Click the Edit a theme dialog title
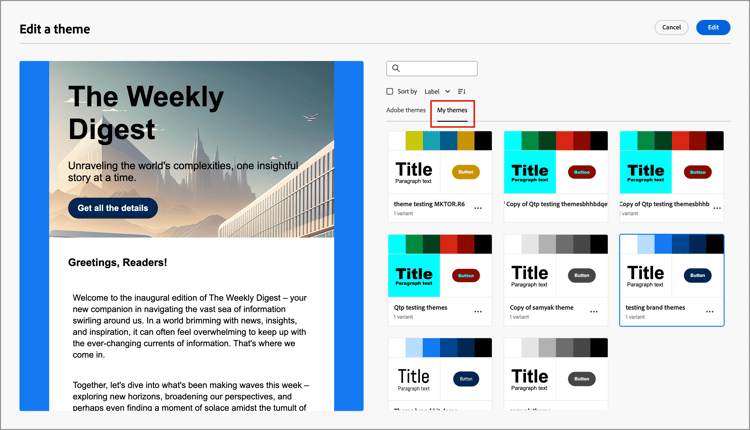The width and height of the screenshot is (750, 430). [55, 29]
